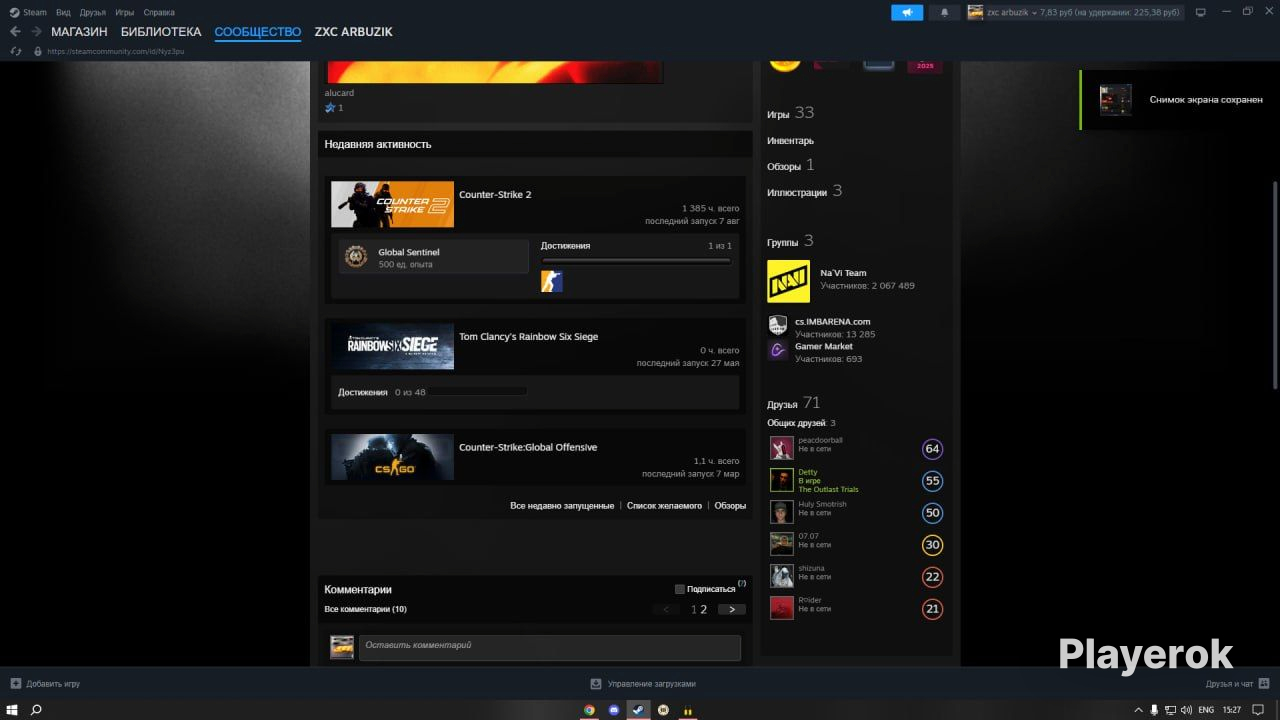Click the page vertical scrollbar
Image resolution: width=1280 pixels, height=720 pixels.
pos(1274,285)
